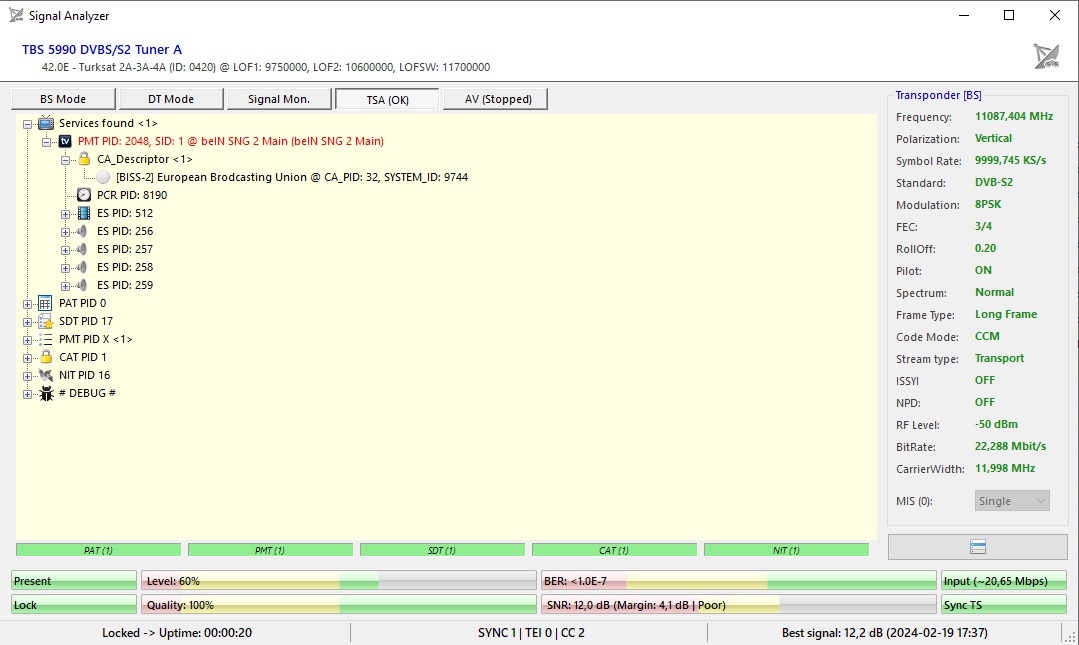Click the round icon beside the BISS-2 entry
This screenshot has height=645, width=1079.
coord(103,177)
